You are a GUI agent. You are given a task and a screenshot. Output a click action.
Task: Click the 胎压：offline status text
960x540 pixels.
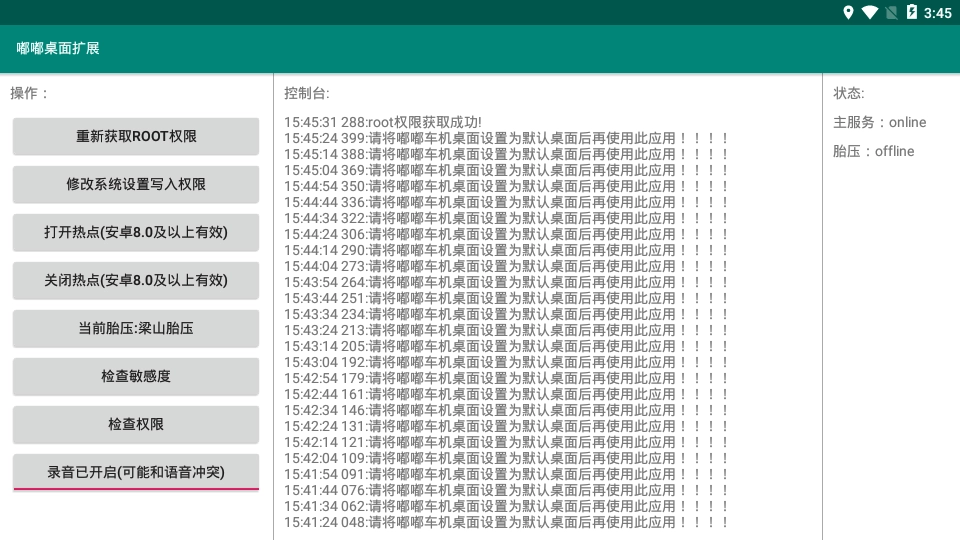[874, 151]
